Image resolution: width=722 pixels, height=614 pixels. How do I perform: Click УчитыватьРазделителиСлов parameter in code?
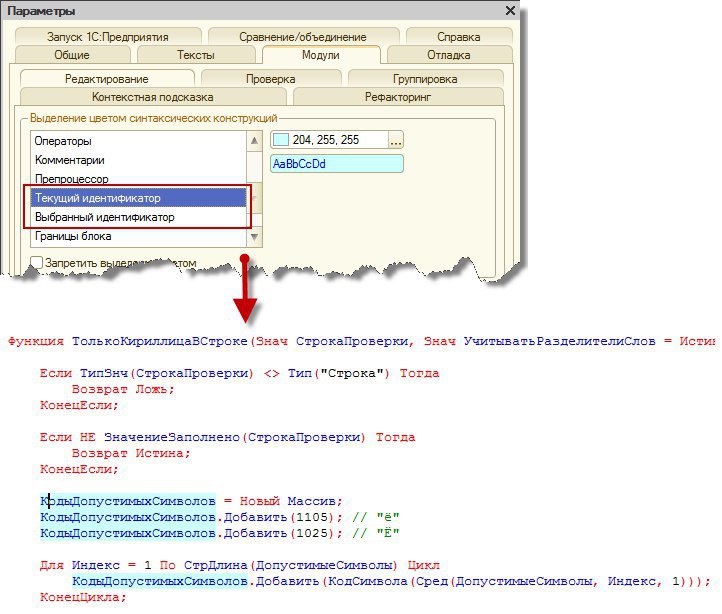[559, 341]
